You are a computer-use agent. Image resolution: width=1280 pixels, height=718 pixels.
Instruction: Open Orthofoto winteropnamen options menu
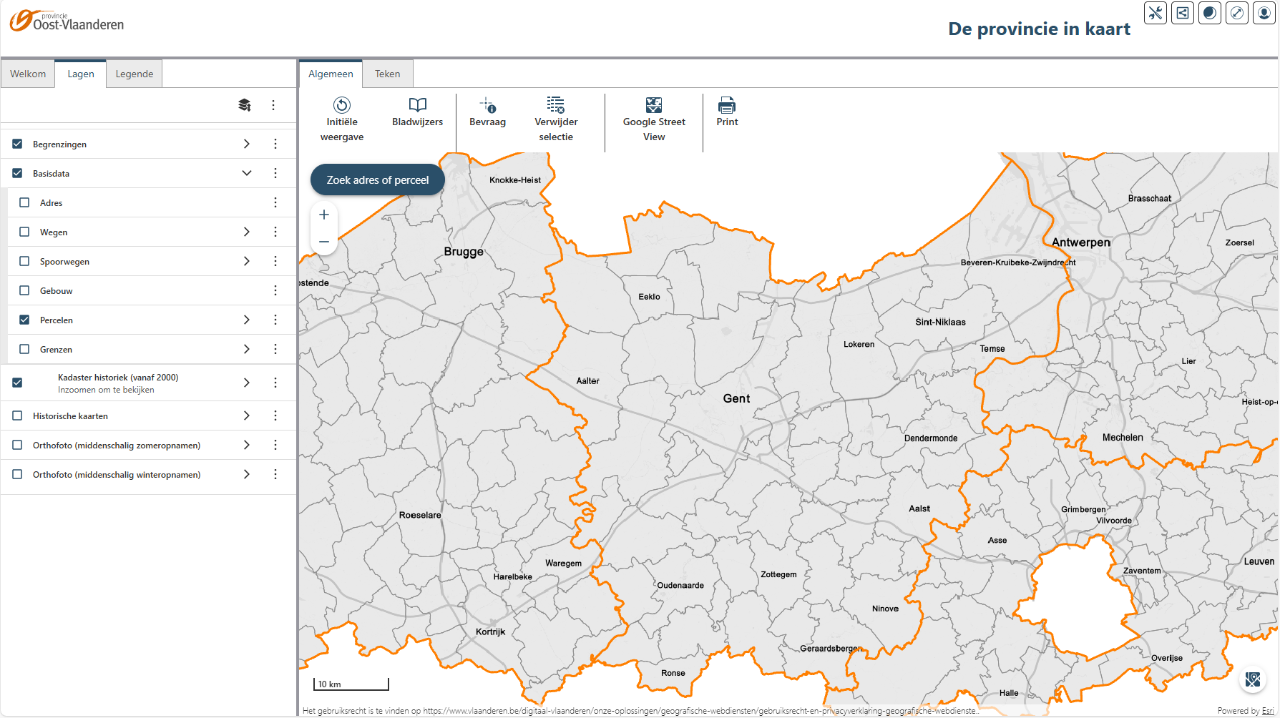tap(275, 474)
